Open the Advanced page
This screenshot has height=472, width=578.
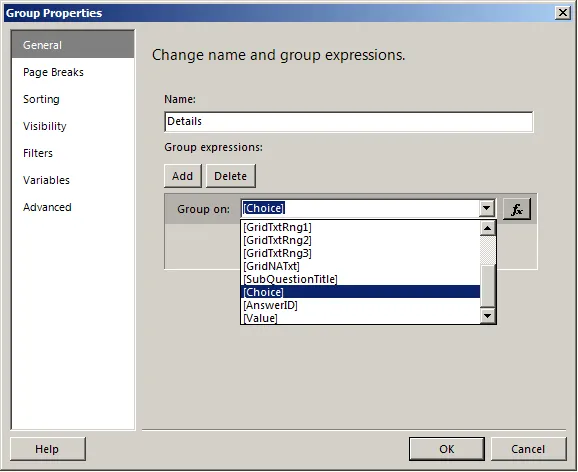[x=73, y=207]
